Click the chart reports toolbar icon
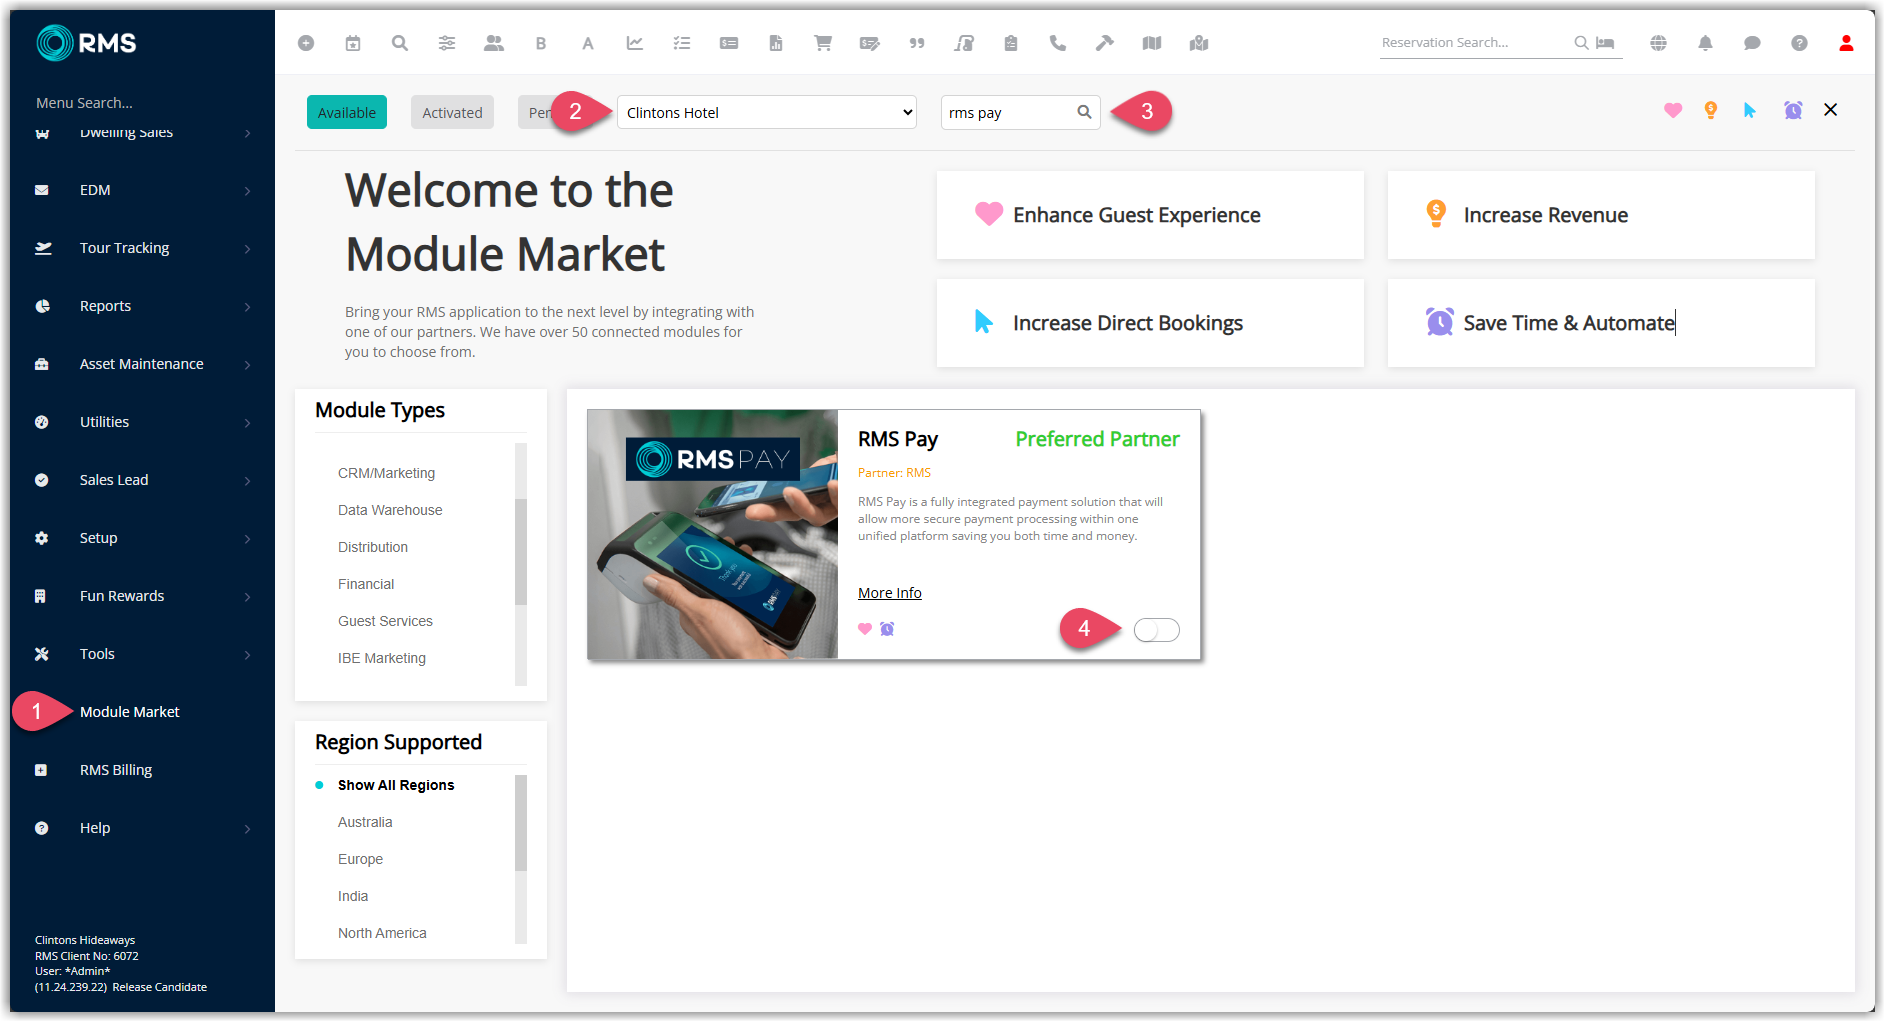The width and height of the screenshot is (1885, 1022). 635,43
